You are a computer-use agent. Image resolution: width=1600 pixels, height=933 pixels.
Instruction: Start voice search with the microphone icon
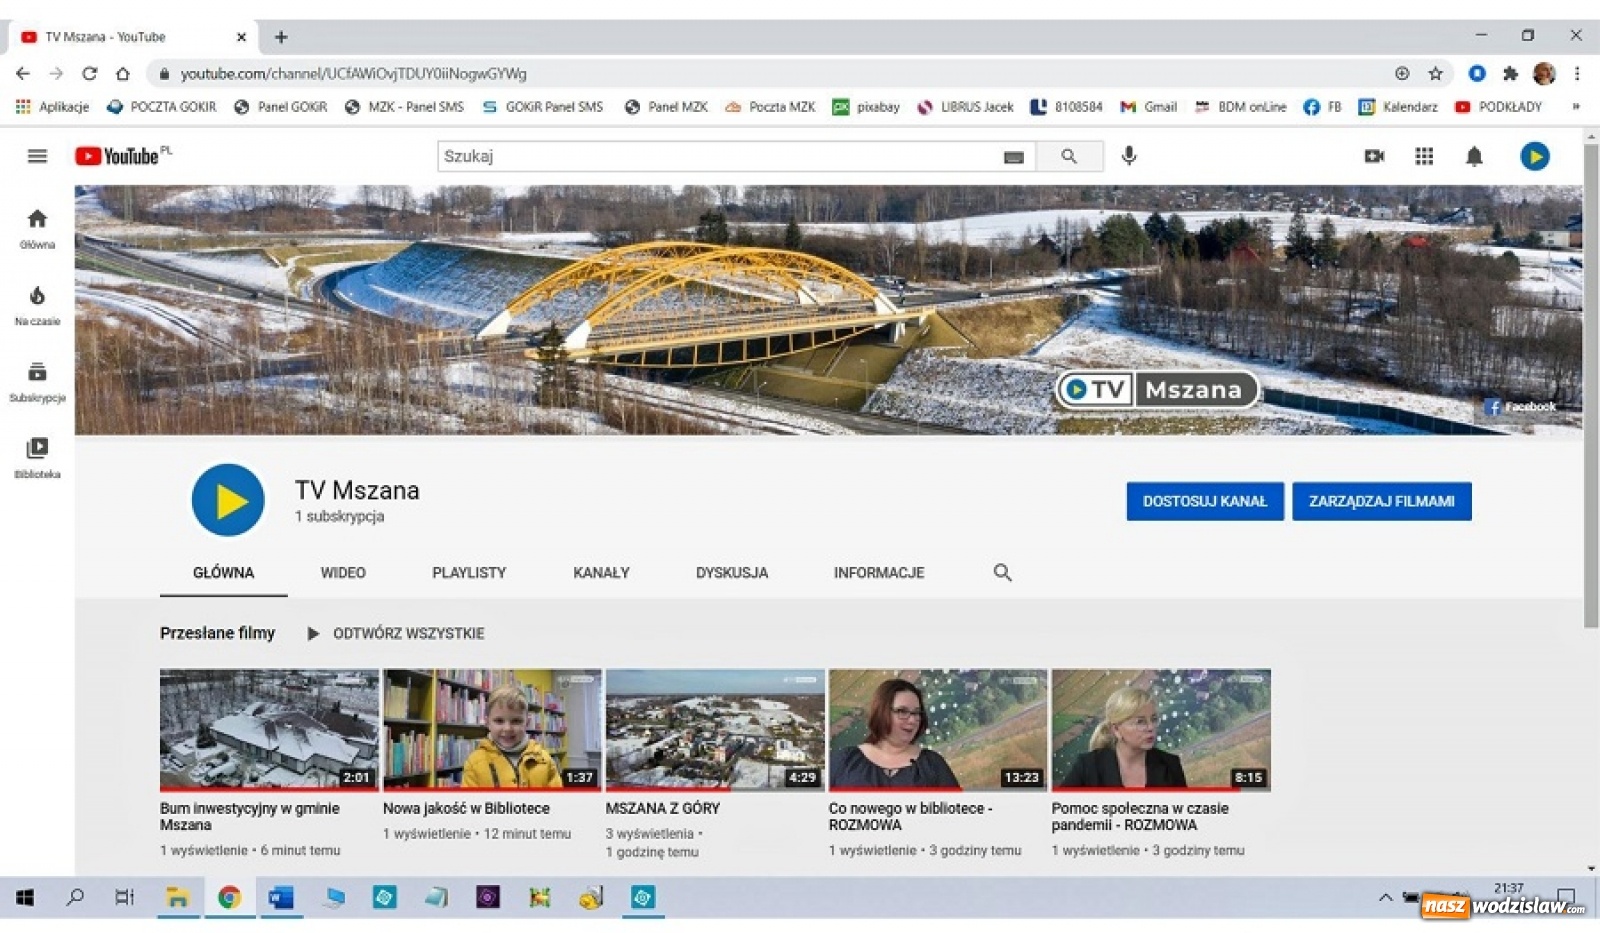pyautogui.click(x=1129, y=155)
